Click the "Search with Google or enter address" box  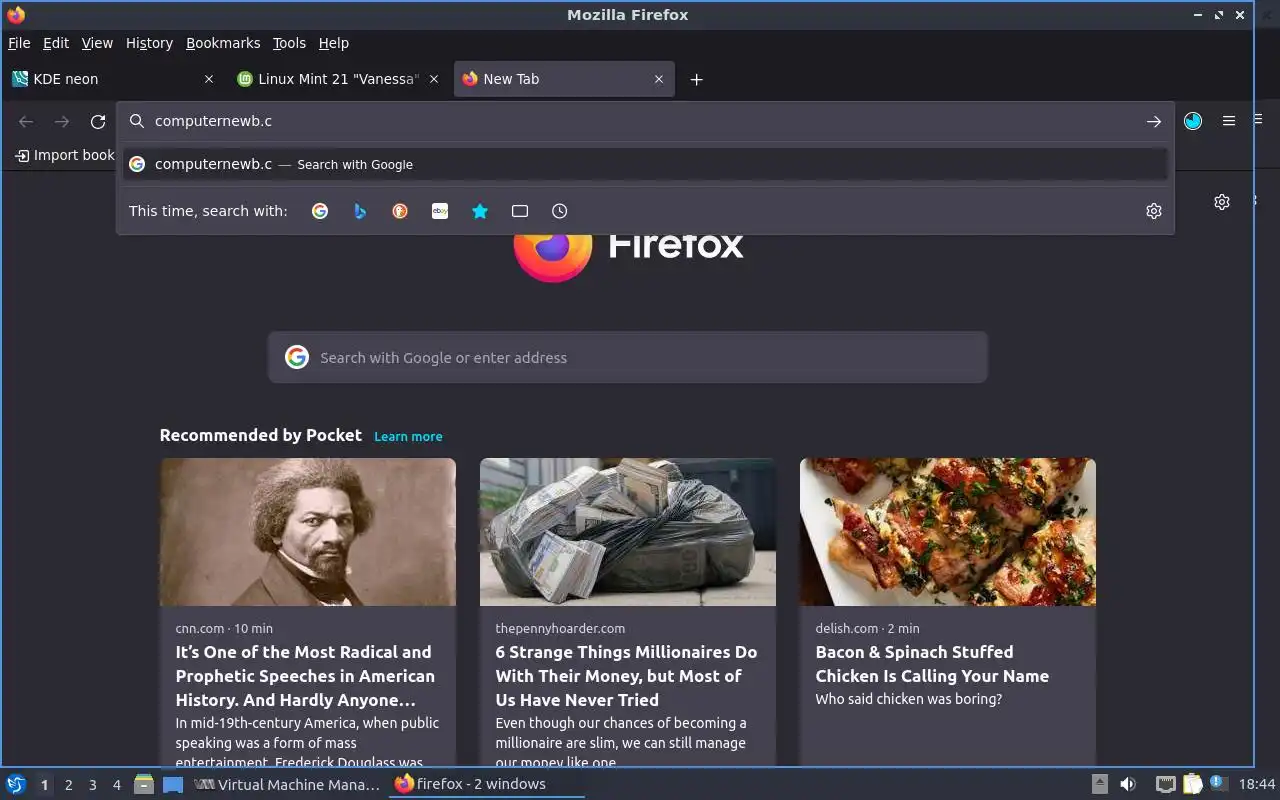pyautogui.click(x=628, y=357)
